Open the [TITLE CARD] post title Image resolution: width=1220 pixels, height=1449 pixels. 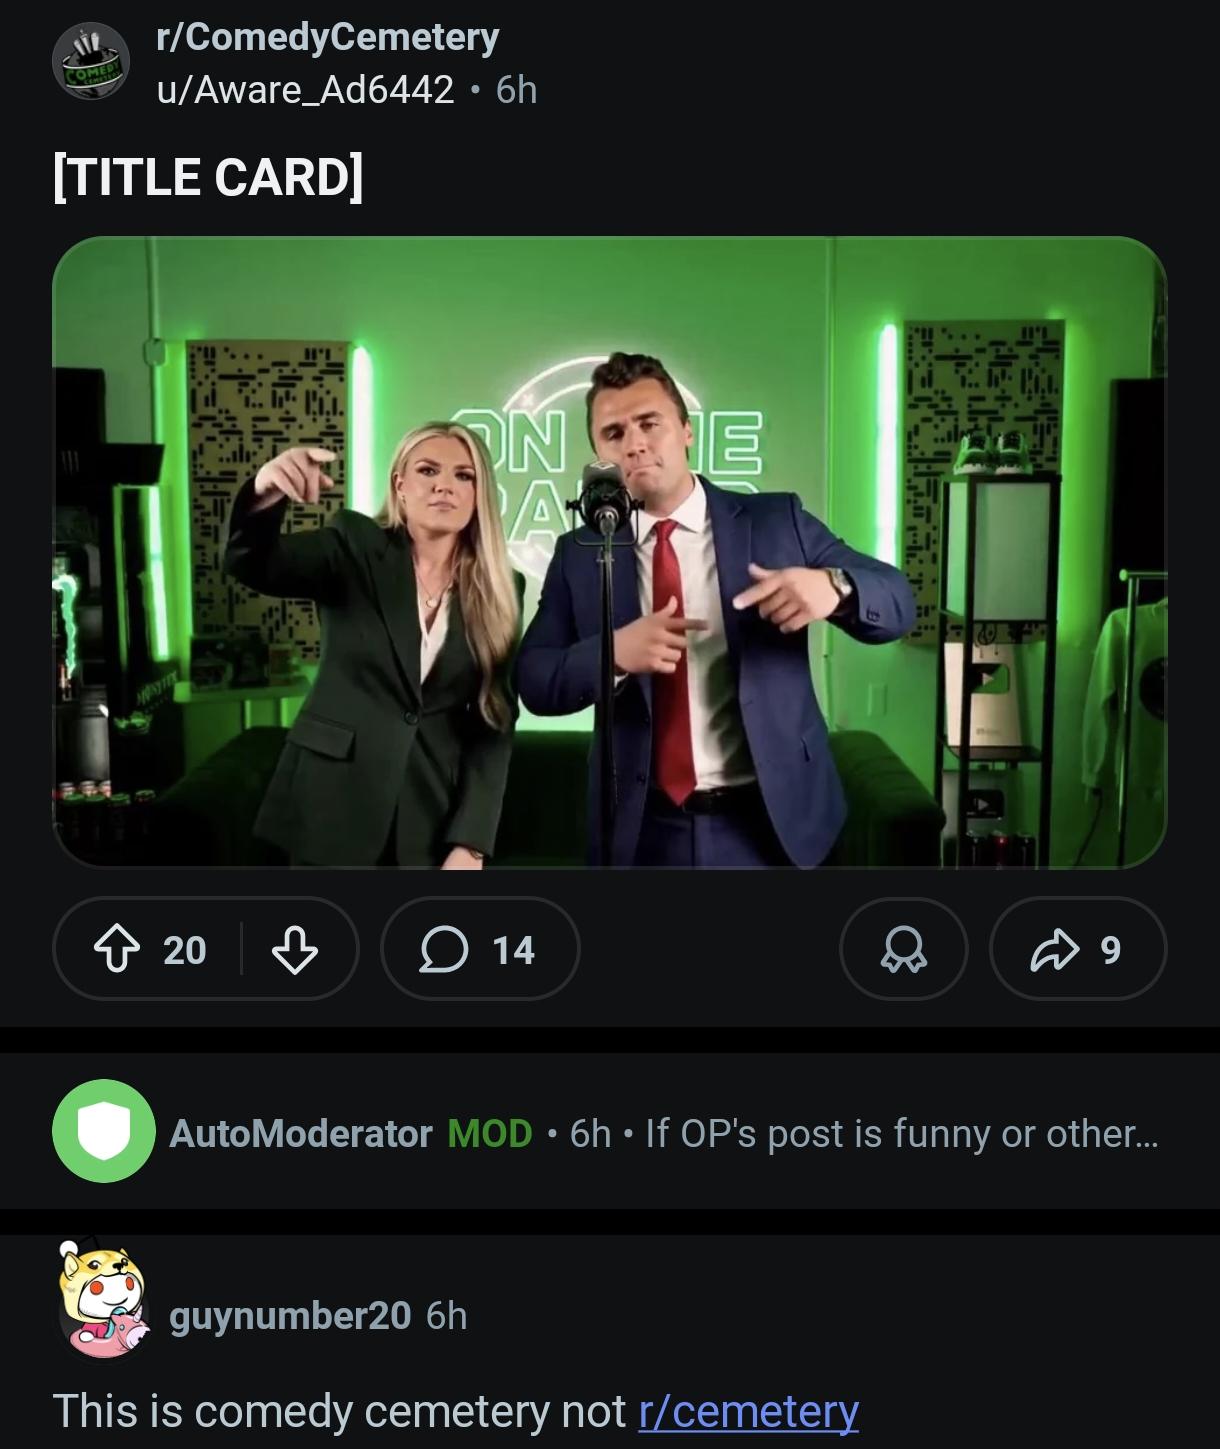tap(208, 177)
